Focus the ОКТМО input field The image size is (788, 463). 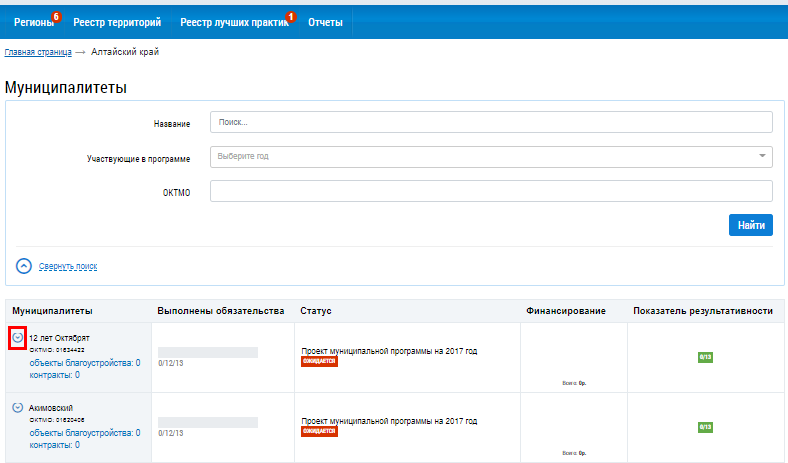pyautogui.click(x=491, y=191)
